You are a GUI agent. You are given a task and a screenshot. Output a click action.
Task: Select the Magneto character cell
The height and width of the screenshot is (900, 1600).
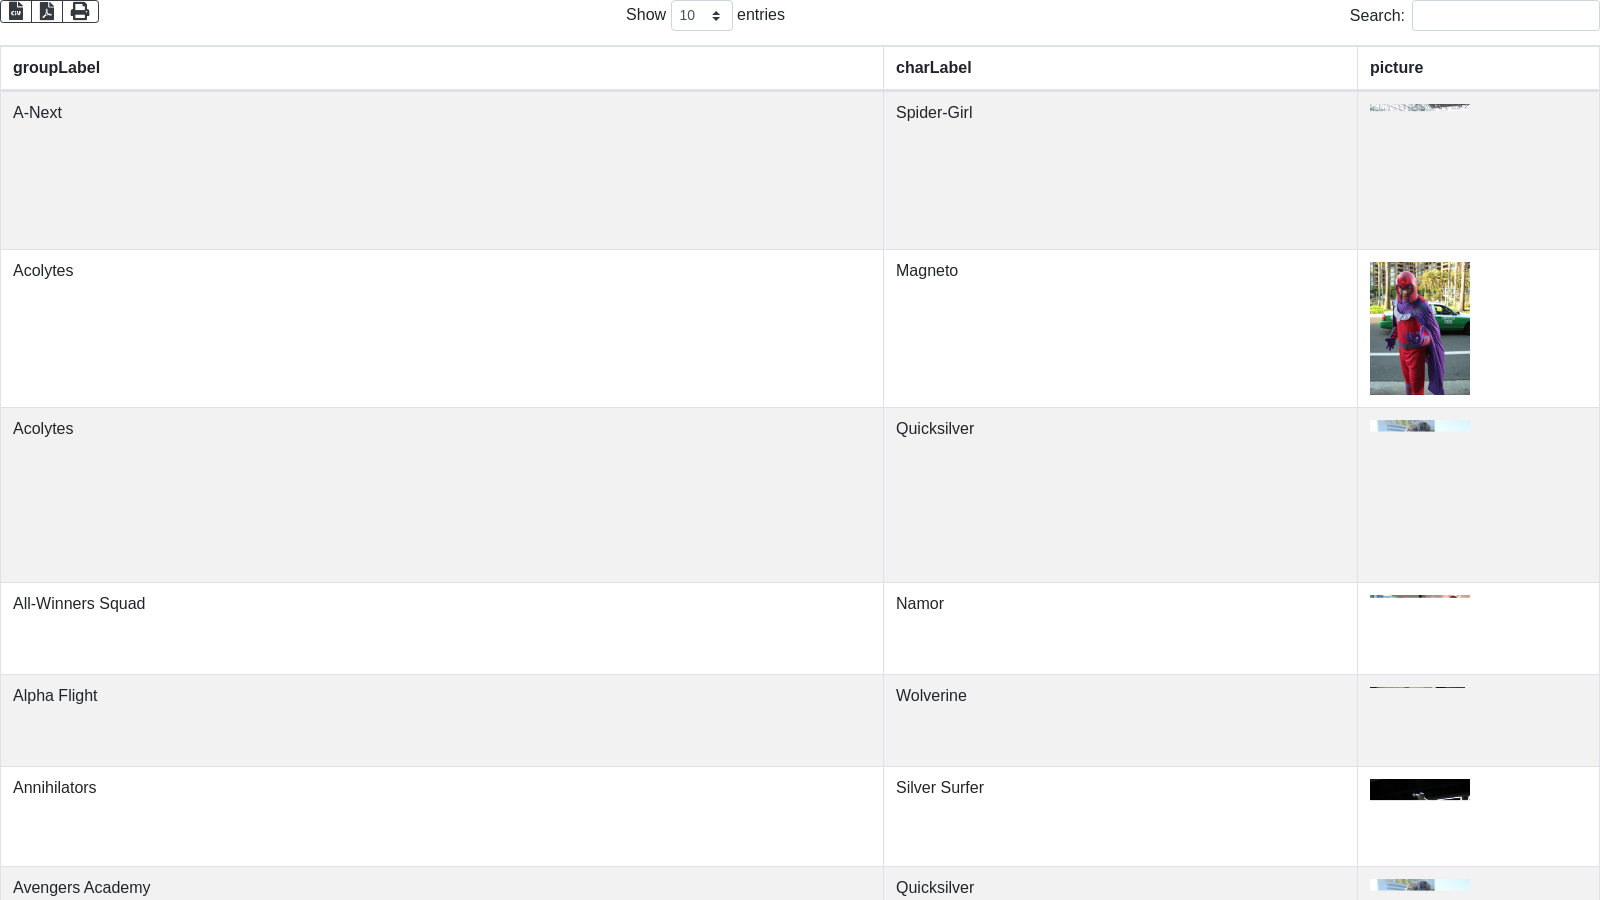coord(1120,328)
